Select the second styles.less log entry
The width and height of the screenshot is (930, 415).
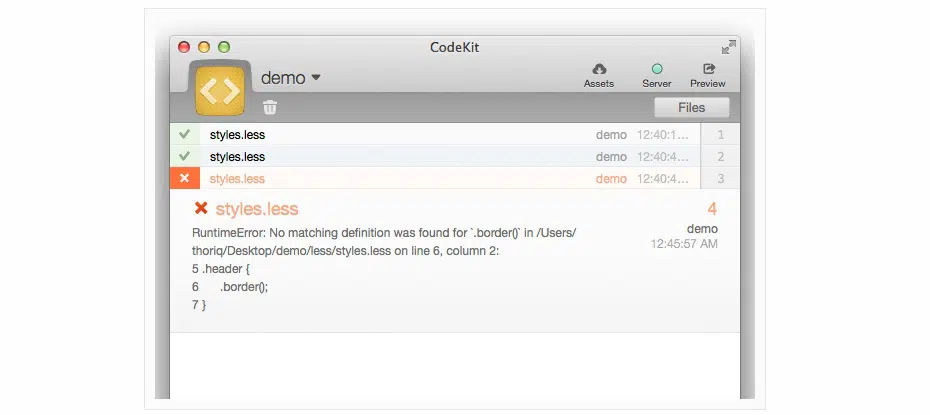(x=237, y=157)
